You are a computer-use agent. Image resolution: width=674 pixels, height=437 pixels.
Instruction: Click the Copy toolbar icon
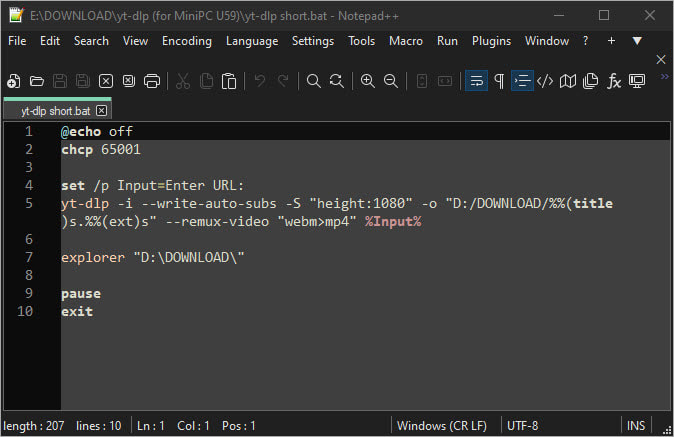[x=206, y=81]
